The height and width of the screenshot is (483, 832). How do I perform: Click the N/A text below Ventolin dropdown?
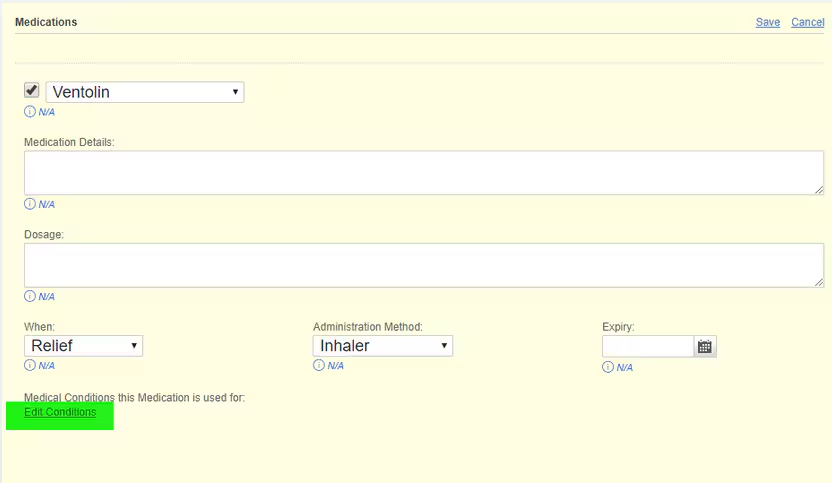pos(46,112)
